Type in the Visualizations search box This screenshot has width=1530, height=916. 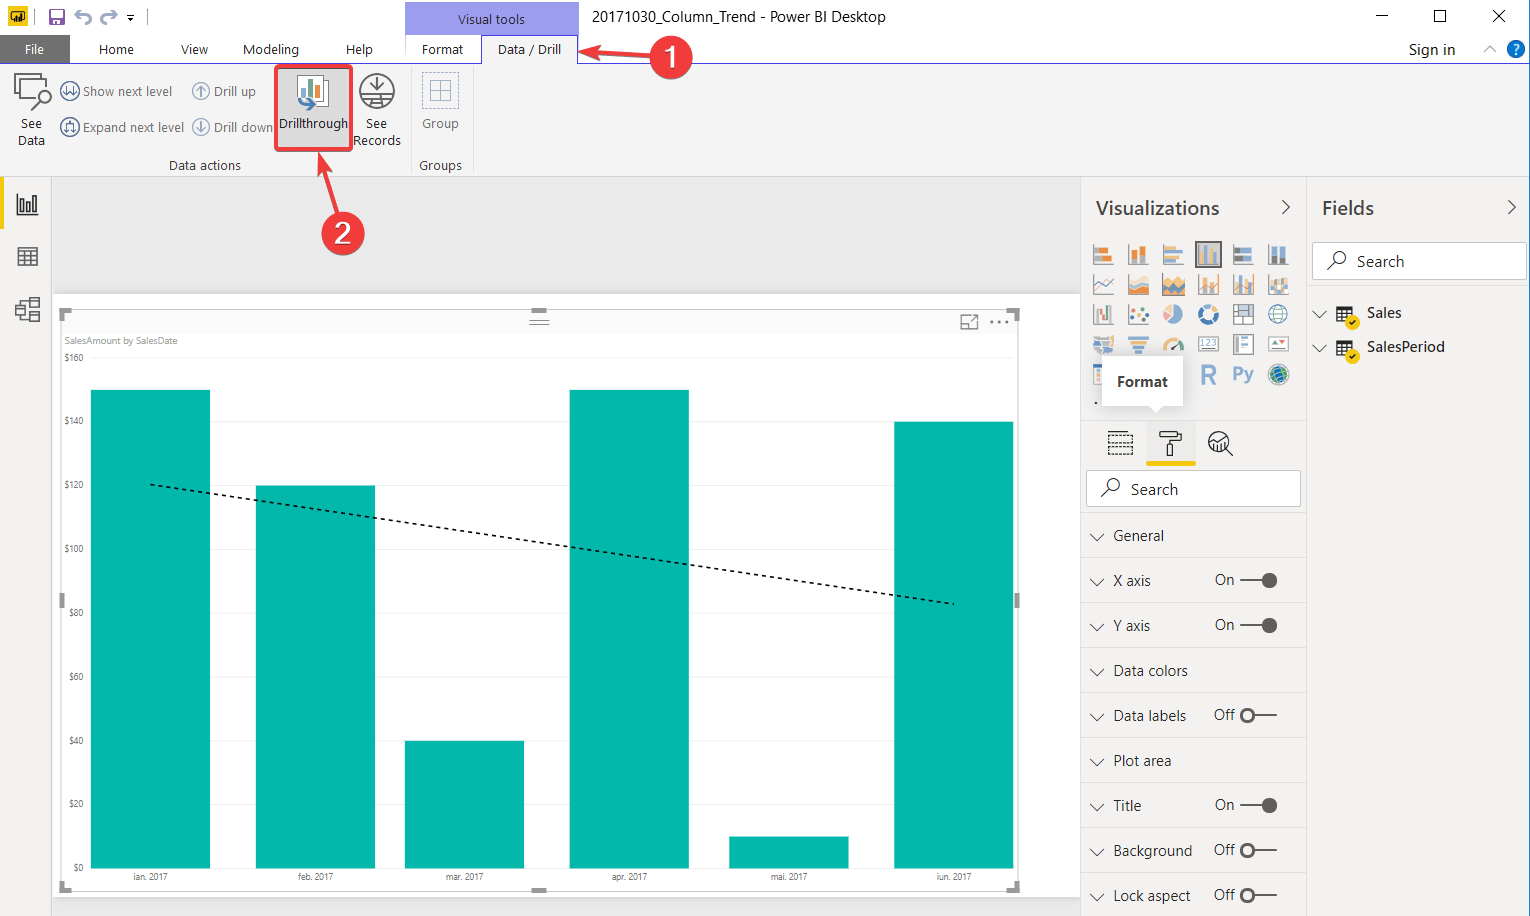(1193, 488)
